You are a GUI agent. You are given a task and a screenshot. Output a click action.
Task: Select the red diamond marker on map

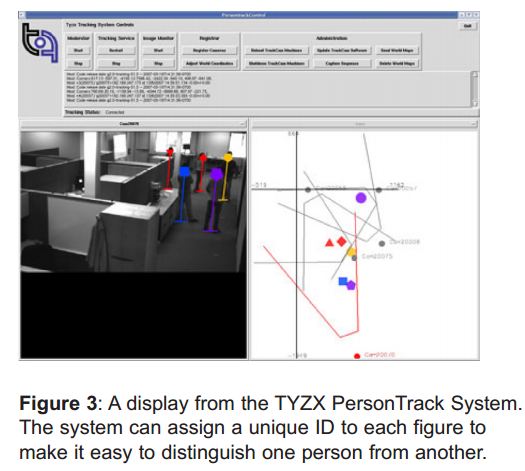pos(342,241)
